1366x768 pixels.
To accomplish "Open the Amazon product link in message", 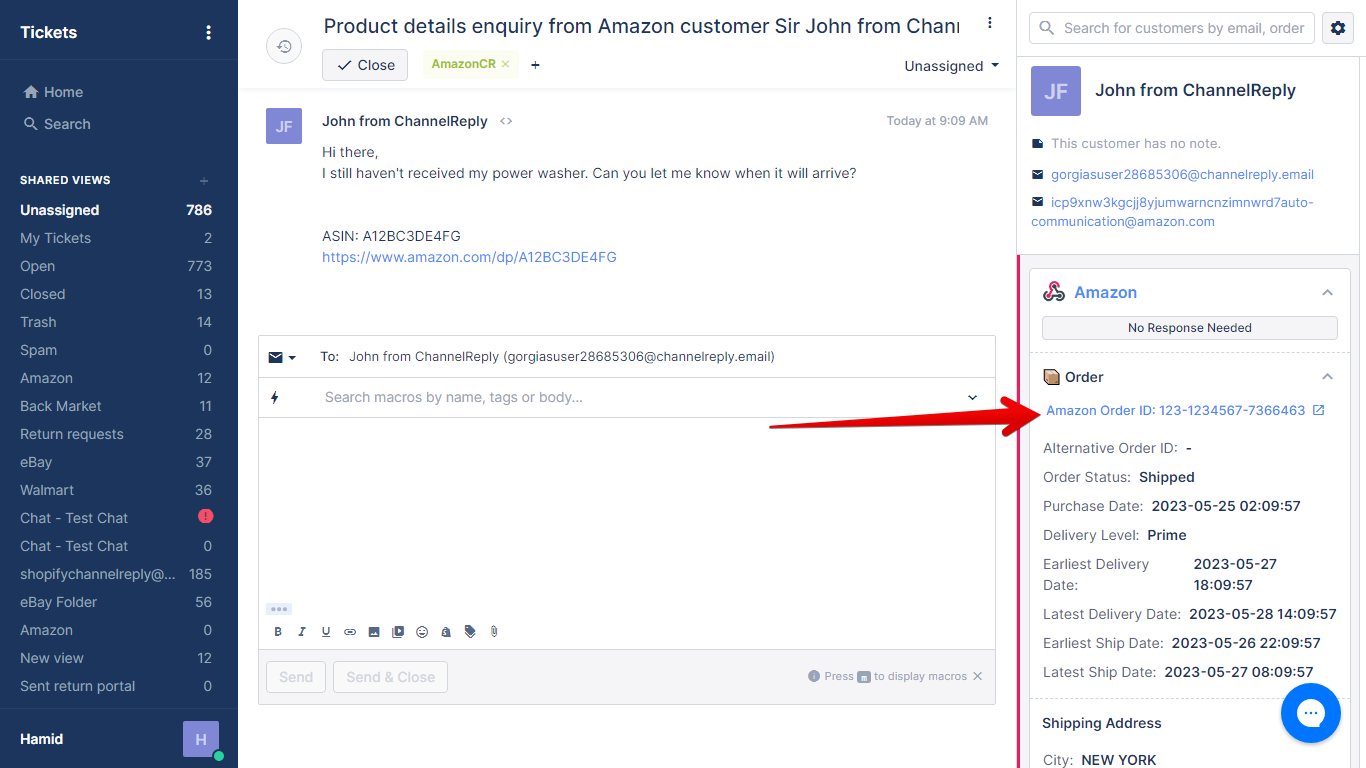I will [x=469, y=257].
